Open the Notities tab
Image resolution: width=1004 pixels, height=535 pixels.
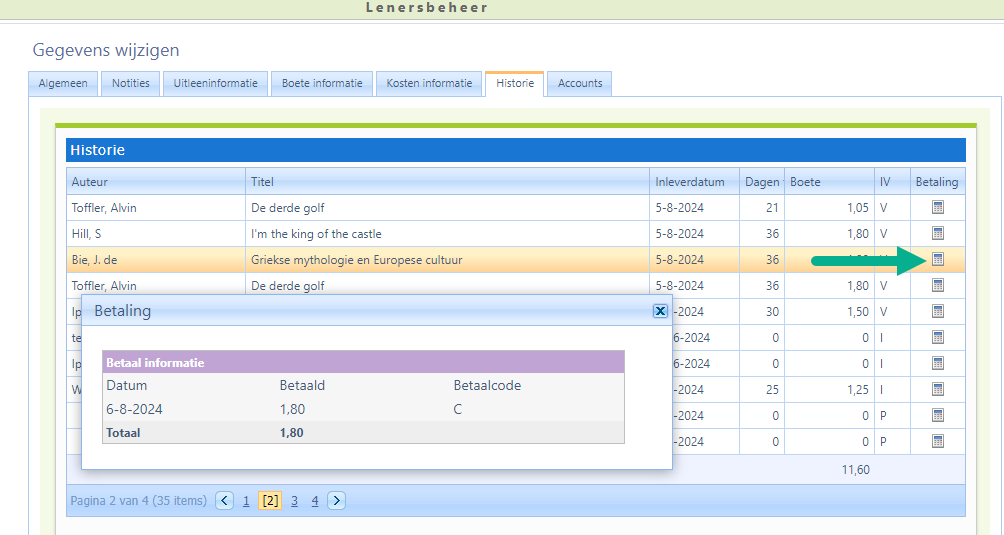[x=131, y=84]
